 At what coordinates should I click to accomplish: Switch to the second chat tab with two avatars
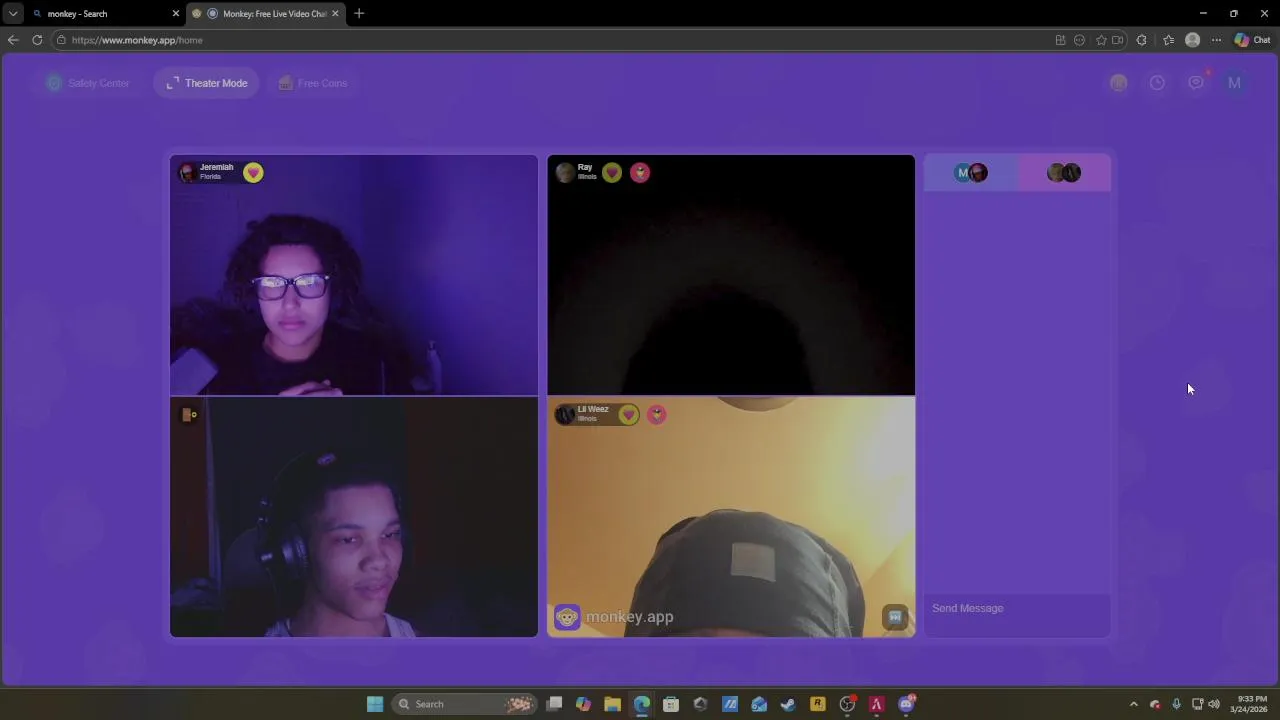coord(1064,173)
